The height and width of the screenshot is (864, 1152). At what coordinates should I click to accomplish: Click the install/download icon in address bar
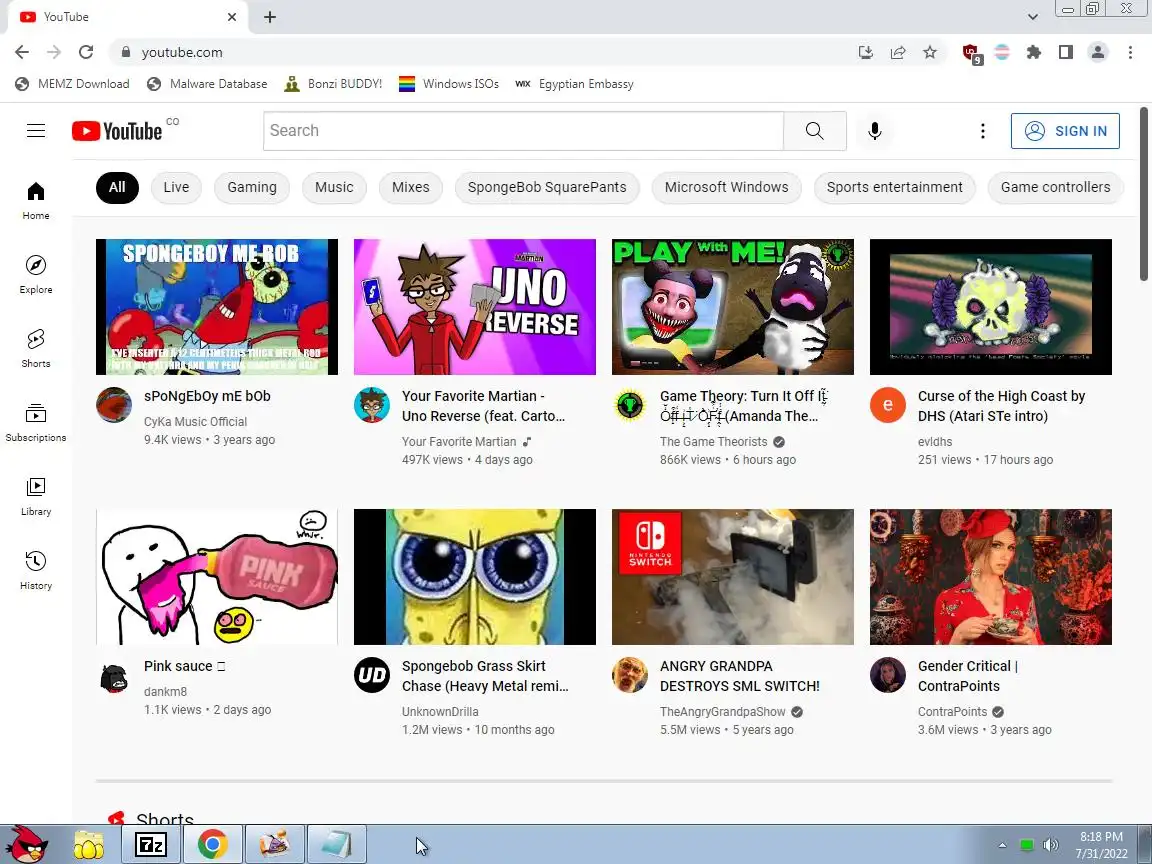[x=865, y=52]
